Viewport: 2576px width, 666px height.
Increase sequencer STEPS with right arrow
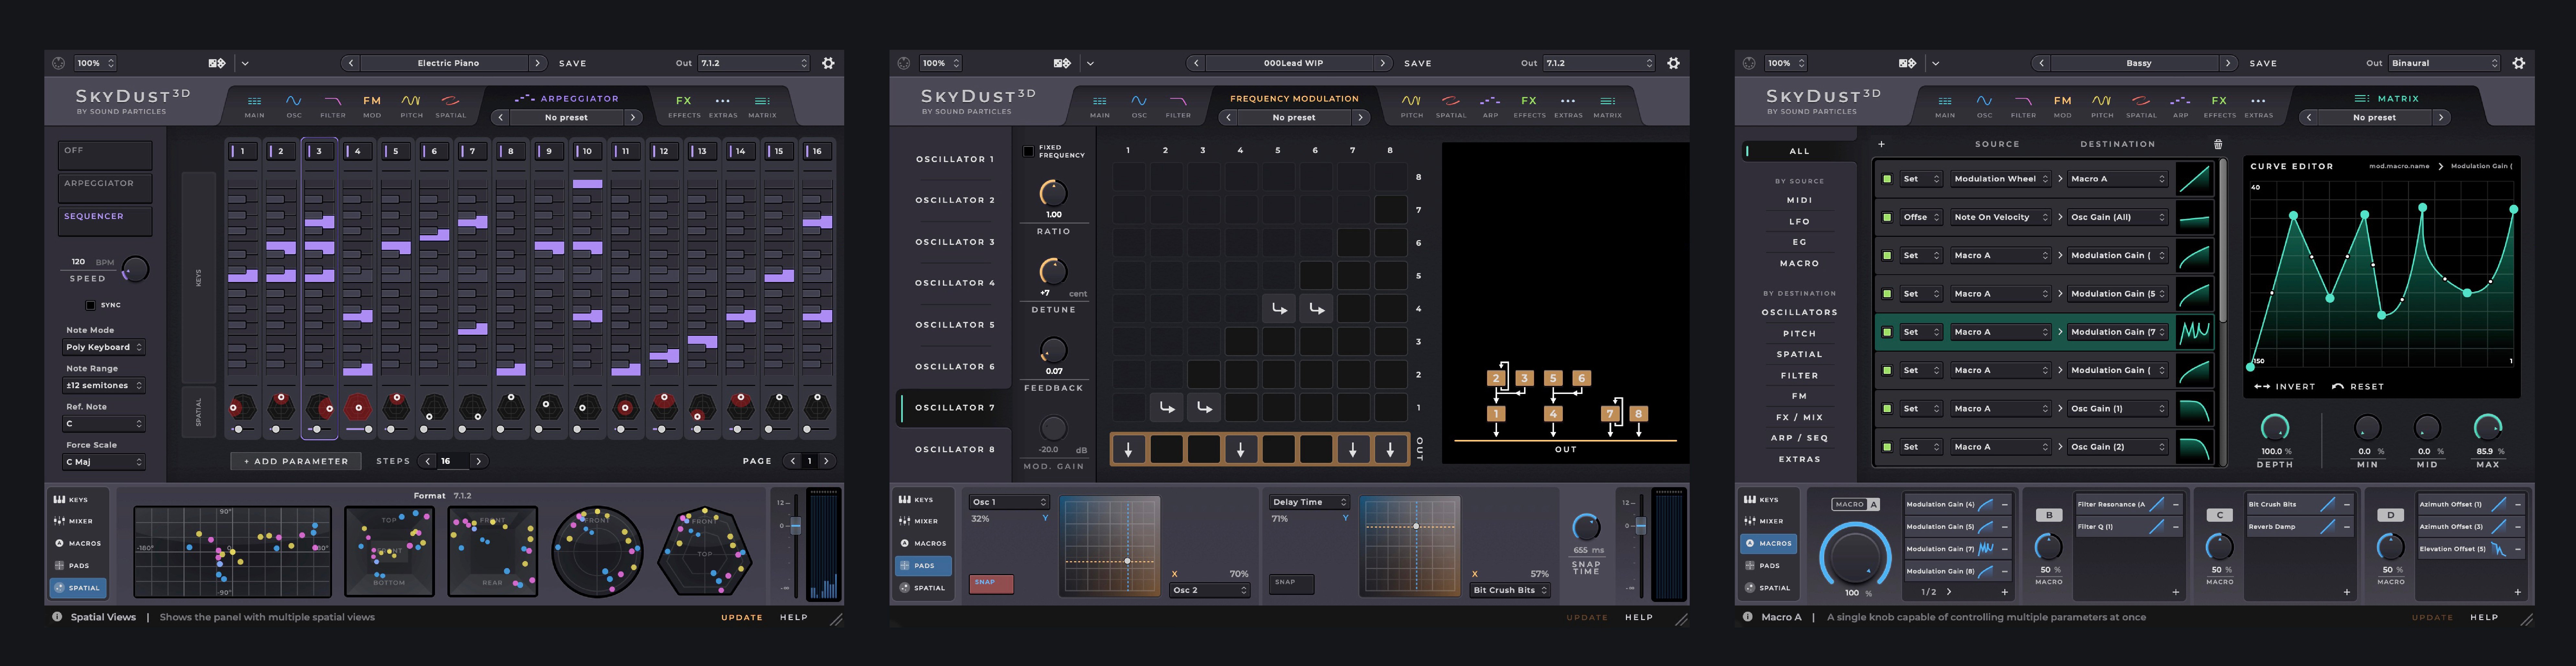click(479, 461)
